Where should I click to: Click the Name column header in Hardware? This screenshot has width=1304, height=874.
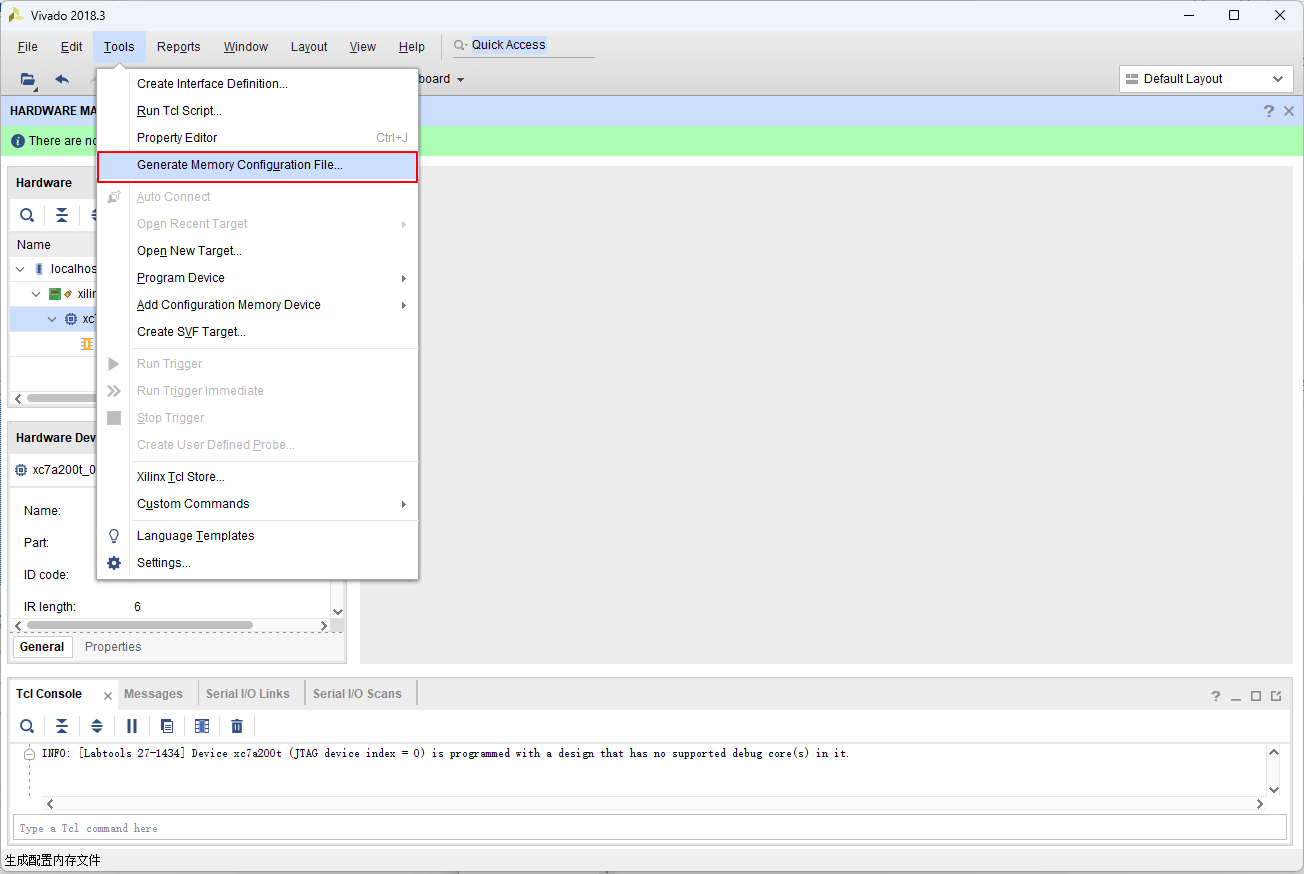(34, 245)
